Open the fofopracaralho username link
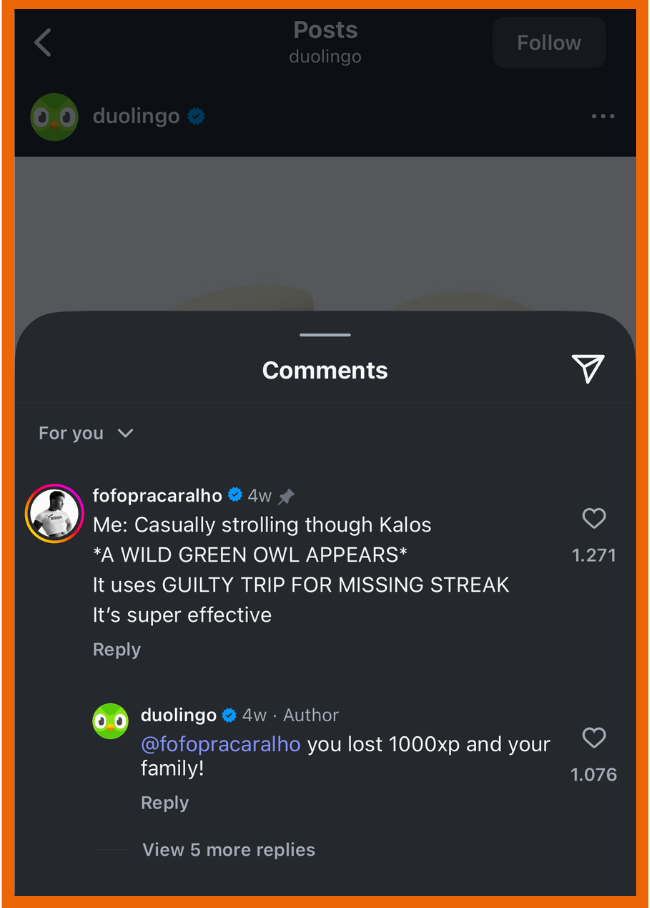 tap(157, 496)
